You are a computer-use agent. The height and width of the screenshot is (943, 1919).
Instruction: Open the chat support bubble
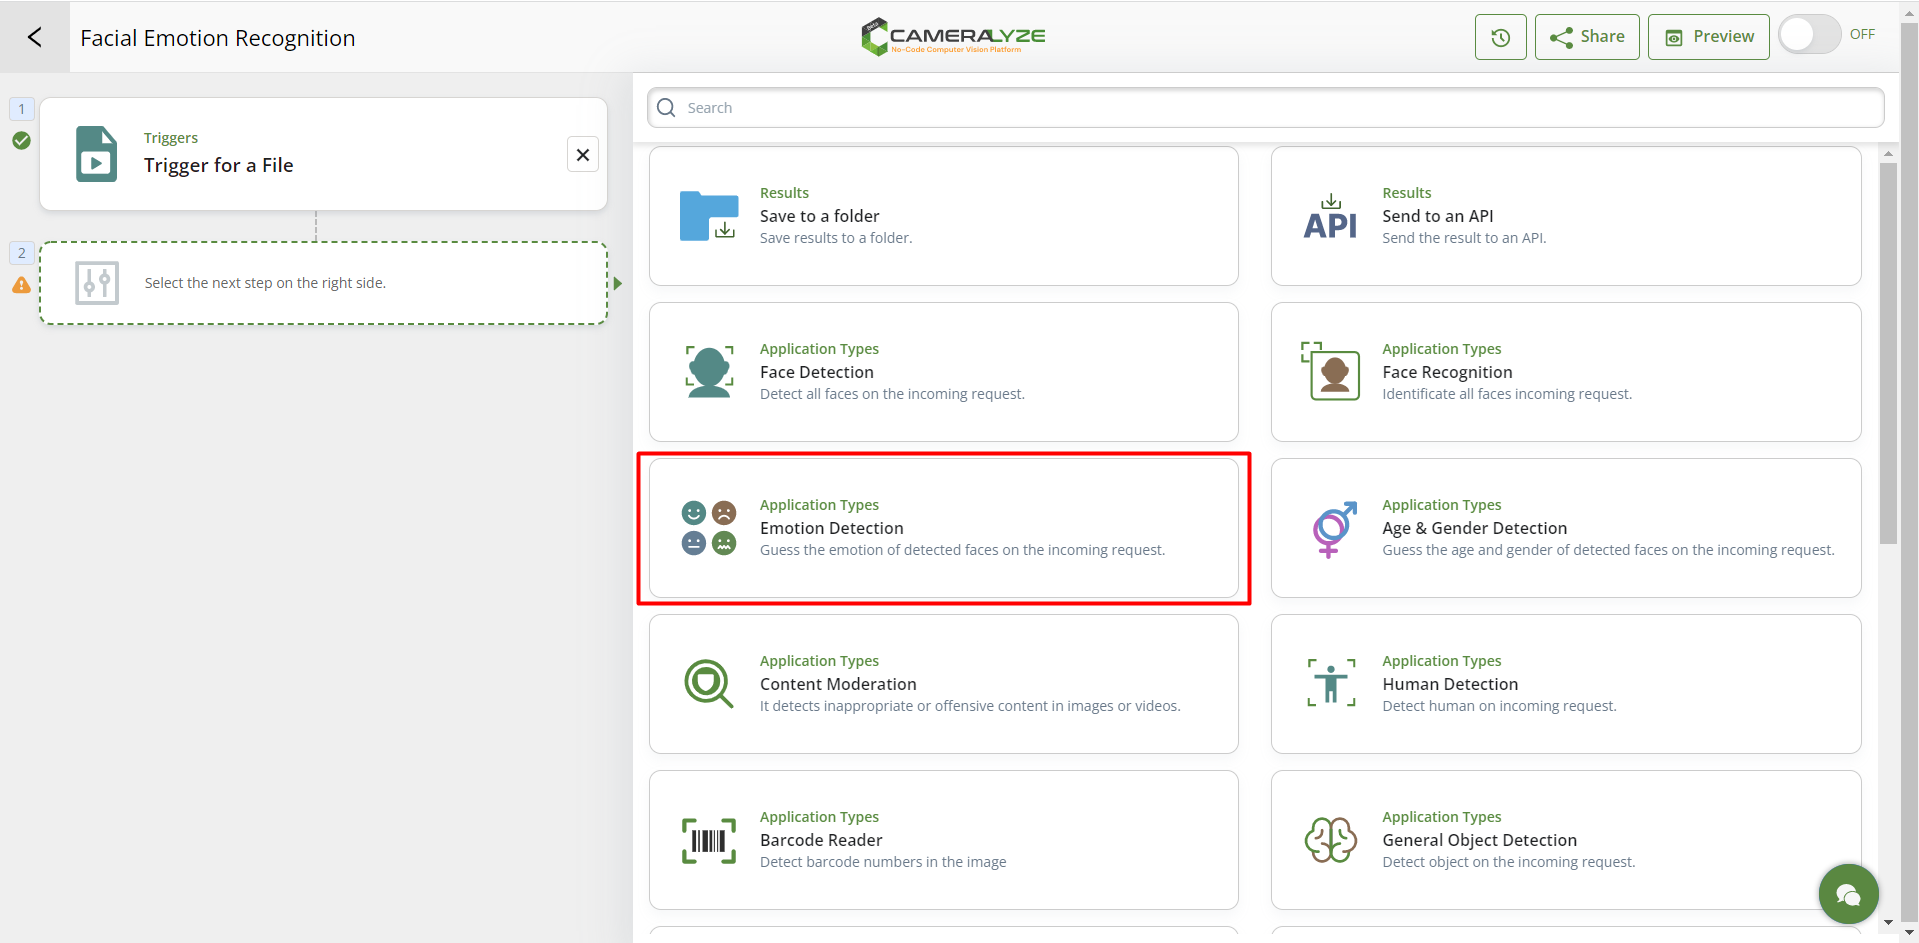tap(1848, 894)
